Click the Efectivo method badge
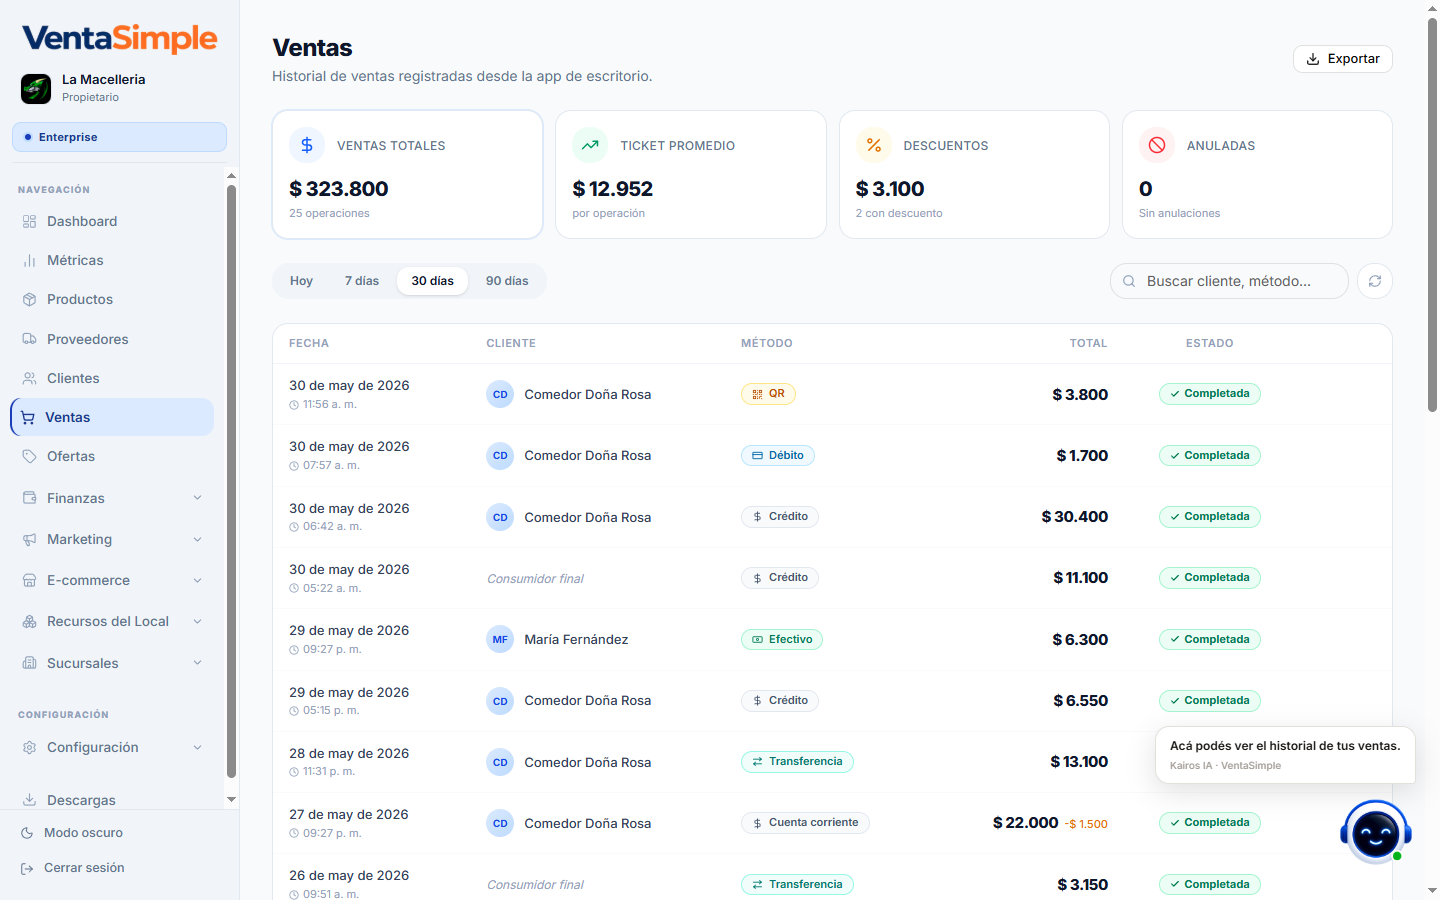The height and width of the screenshot is (900, 1440). click(782, 639)
